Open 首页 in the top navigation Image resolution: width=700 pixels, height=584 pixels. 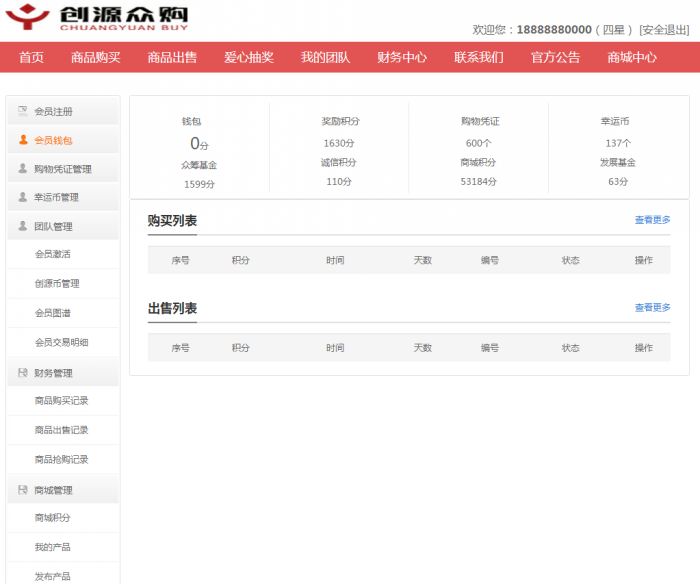click(31, 57)
